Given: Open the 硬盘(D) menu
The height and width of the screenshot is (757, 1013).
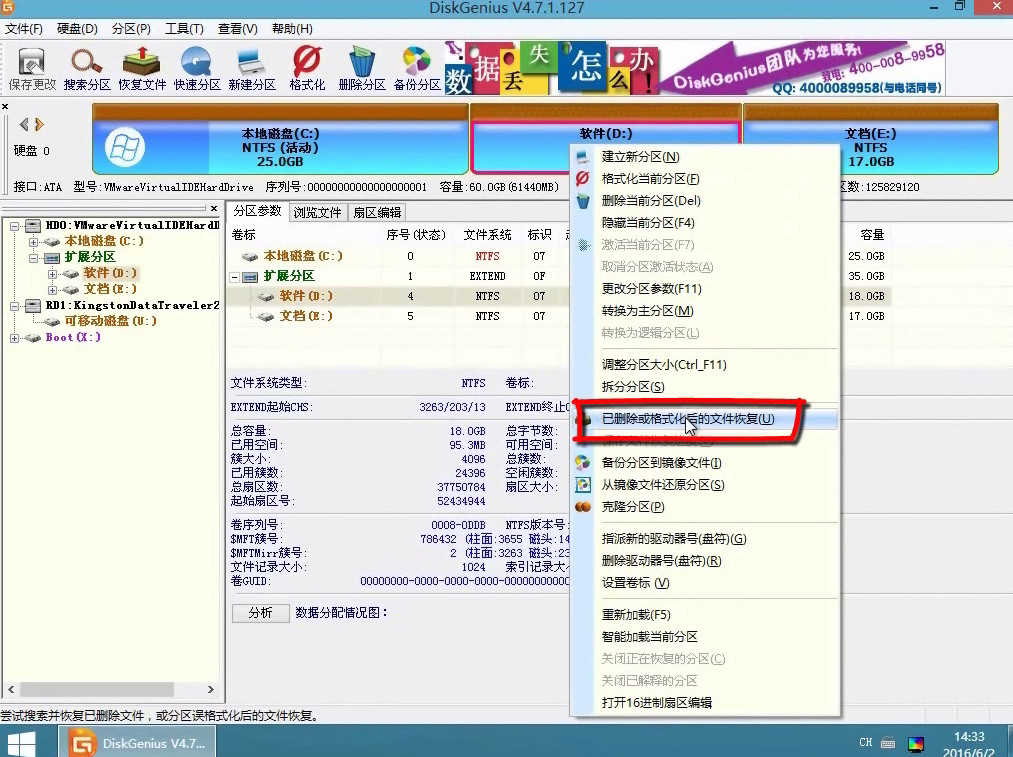Looking at the screenshot, I should pyautogui.click(x=78, y=29).
